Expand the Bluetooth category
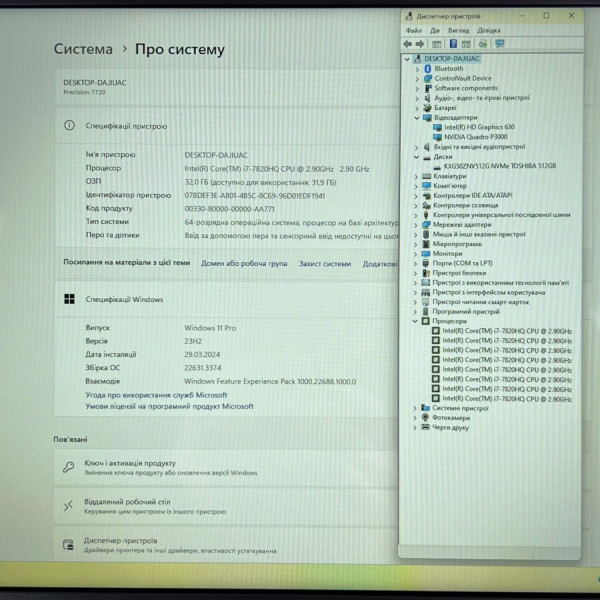Image resolution: width=600 pixels, height=600 pixels. [417, 69]
